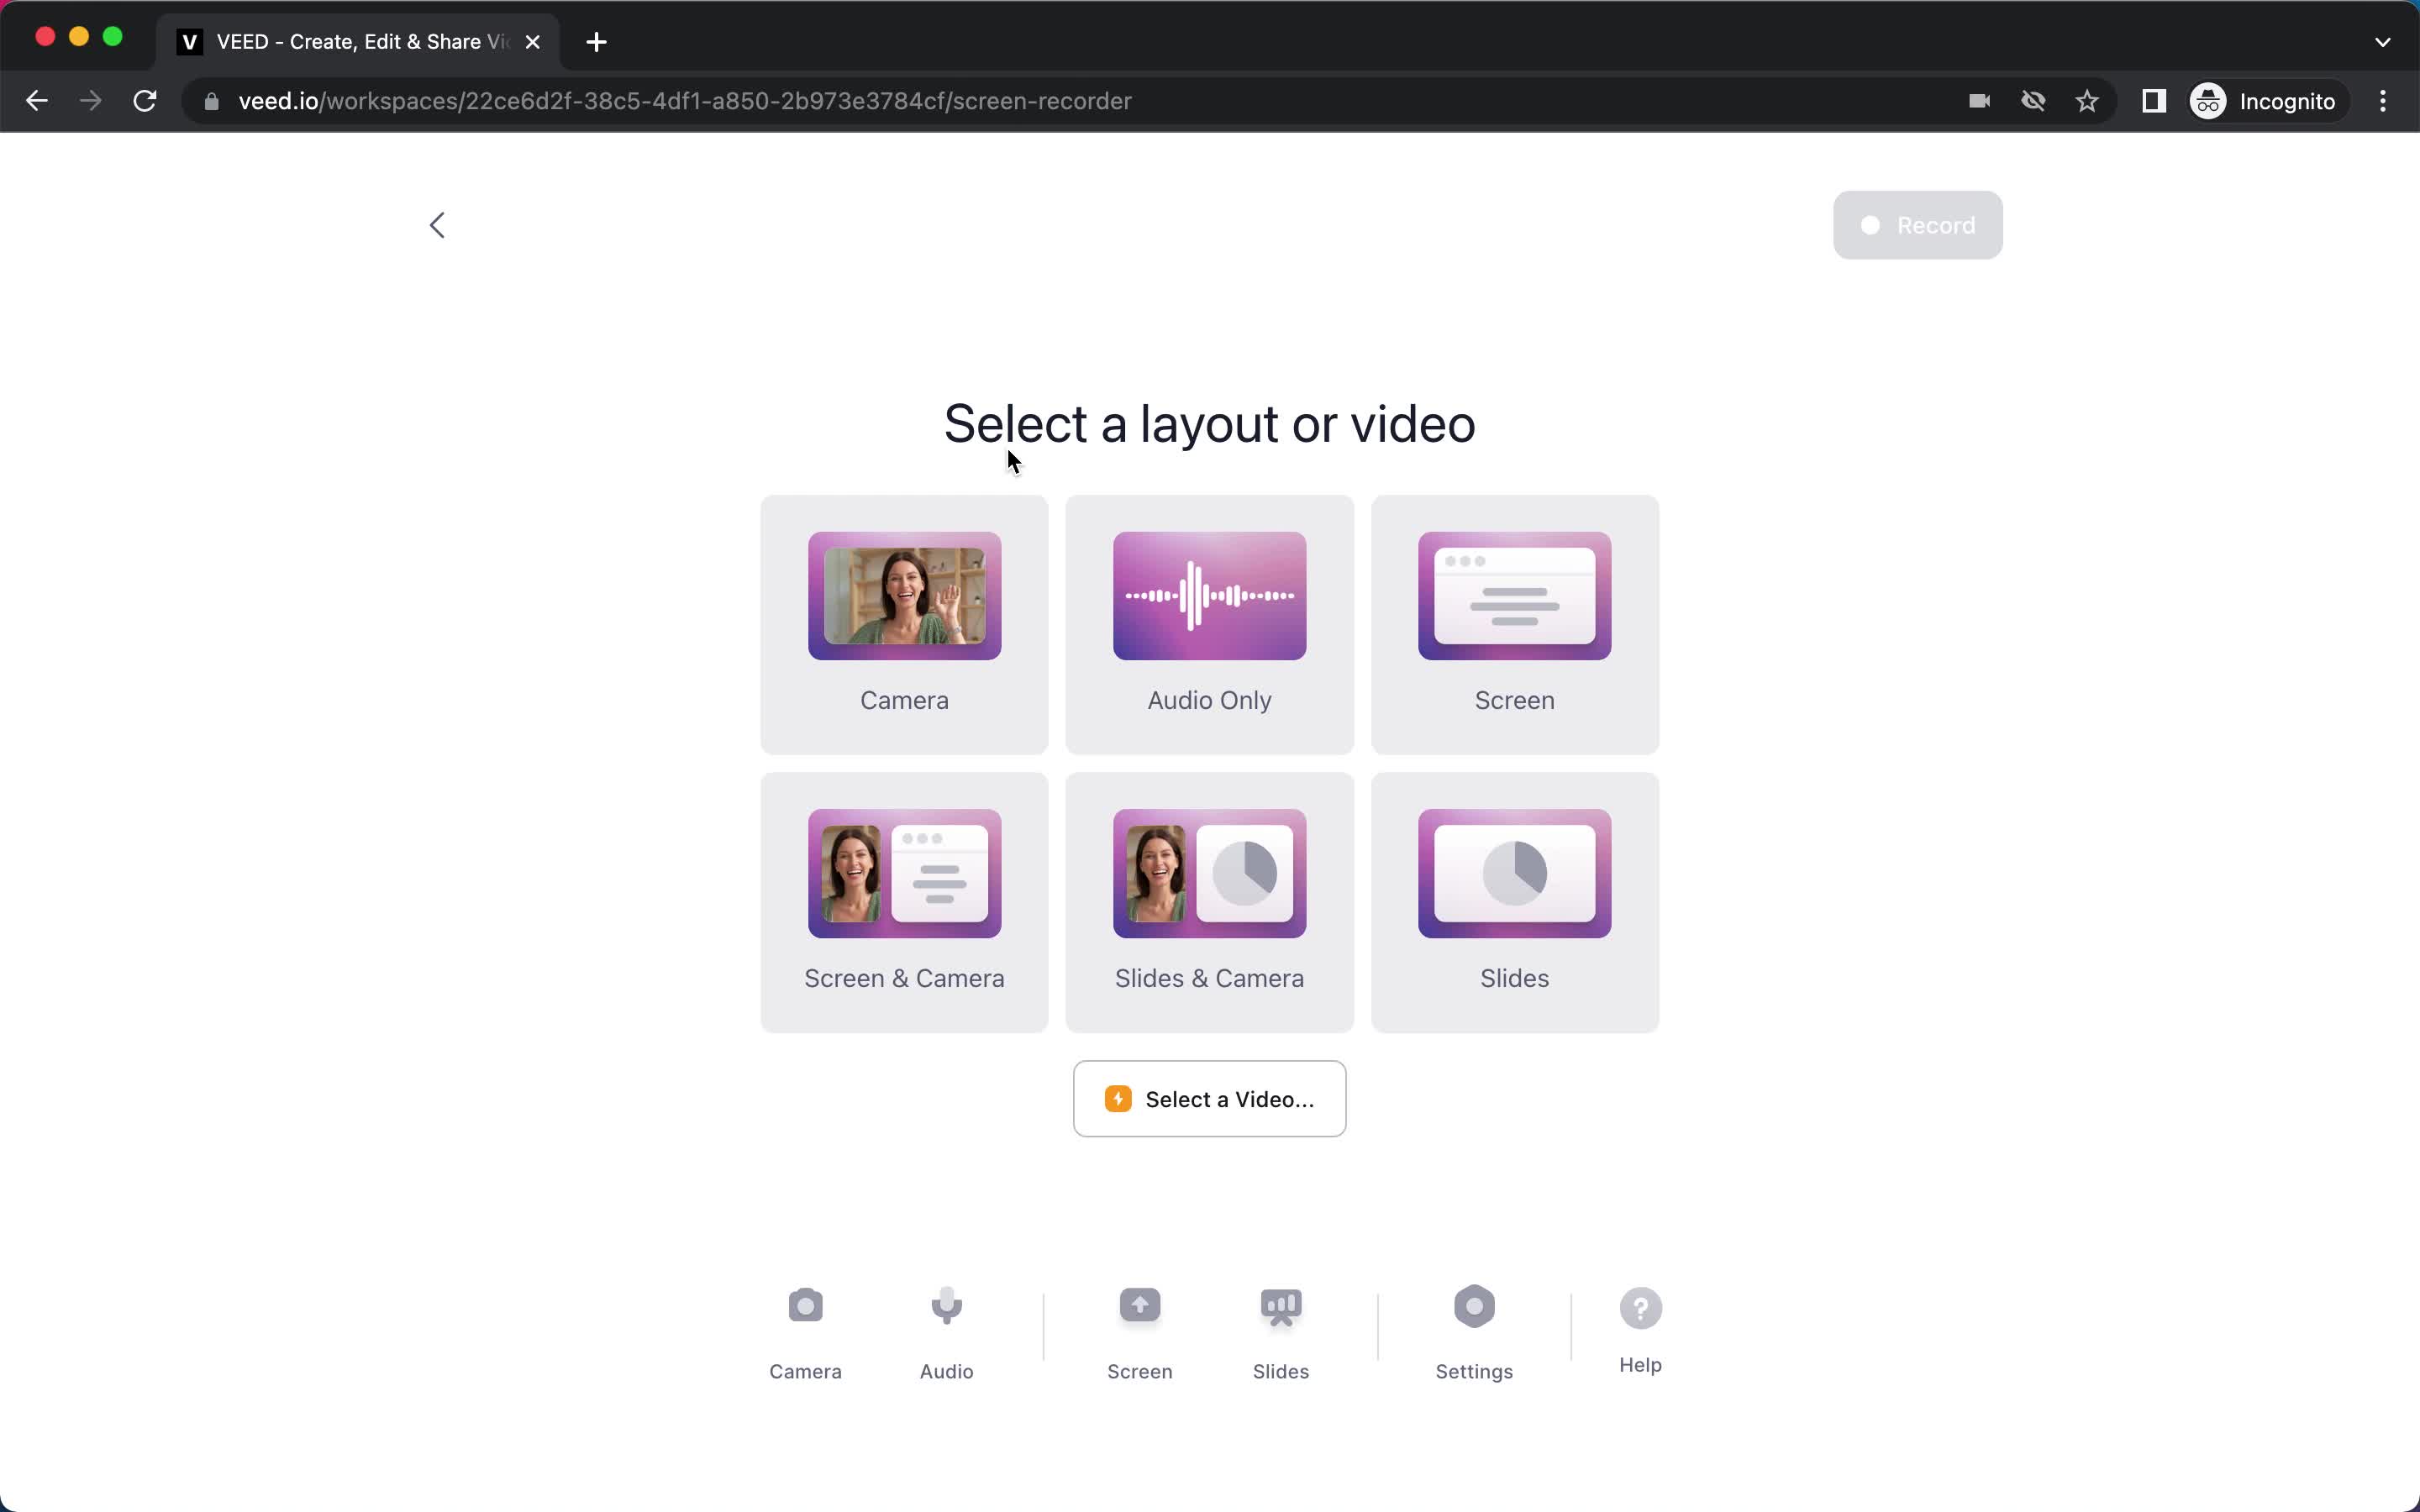2420x1512 pixels.
Task: Reload the veed.io page
Action: 145,101
